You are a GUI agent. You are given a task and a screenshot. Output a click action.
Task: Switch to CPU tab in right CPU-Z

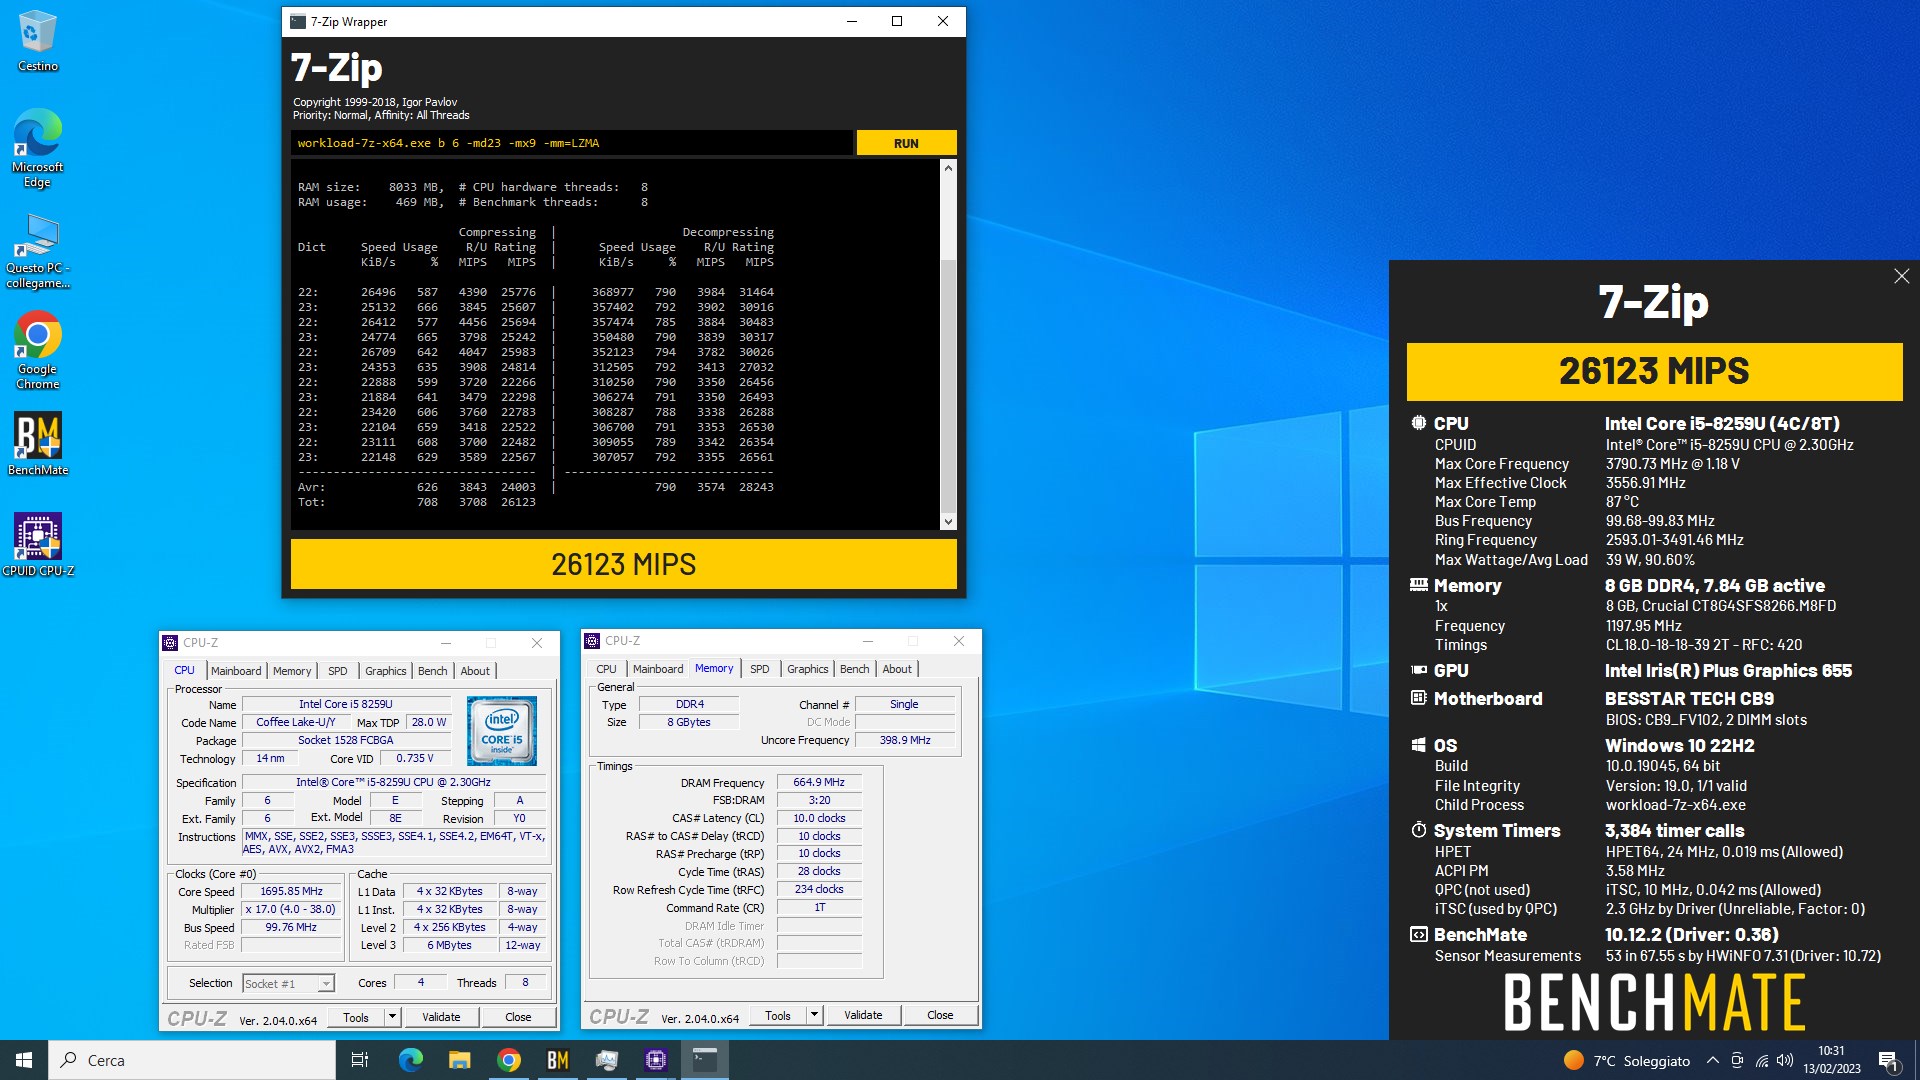click(606, 669)
